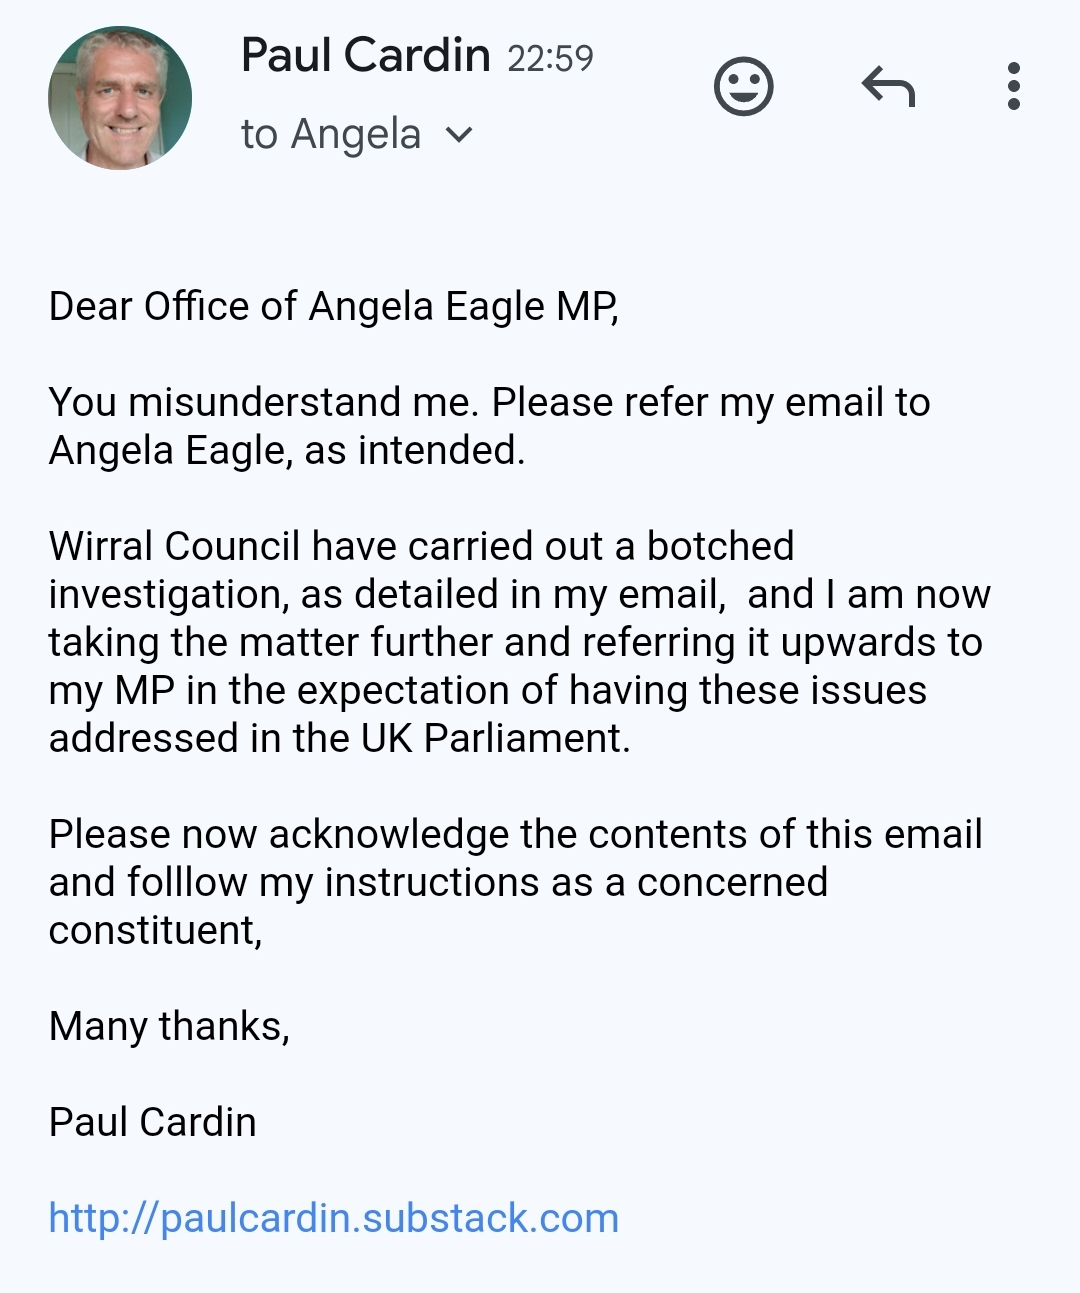
Task: Click the "Angela Eagle, as intended." line
Action: tap(287, 450)
